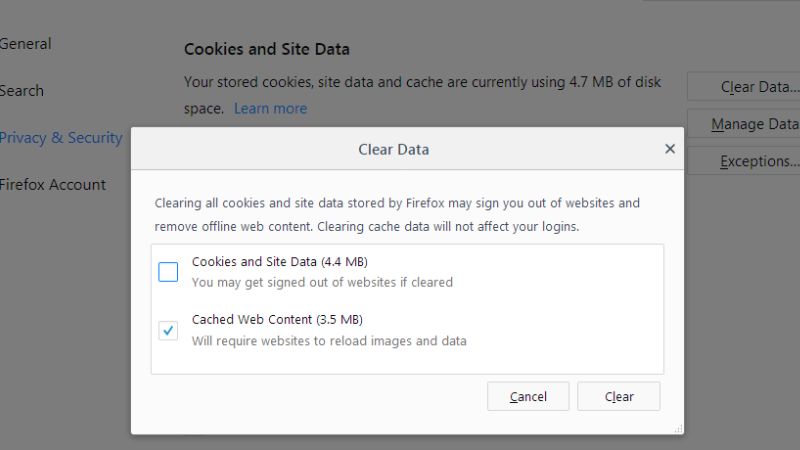Click the 'Will require websites to reload' description
The height and width of the screenshot is (450, 800).
point(329,341)
